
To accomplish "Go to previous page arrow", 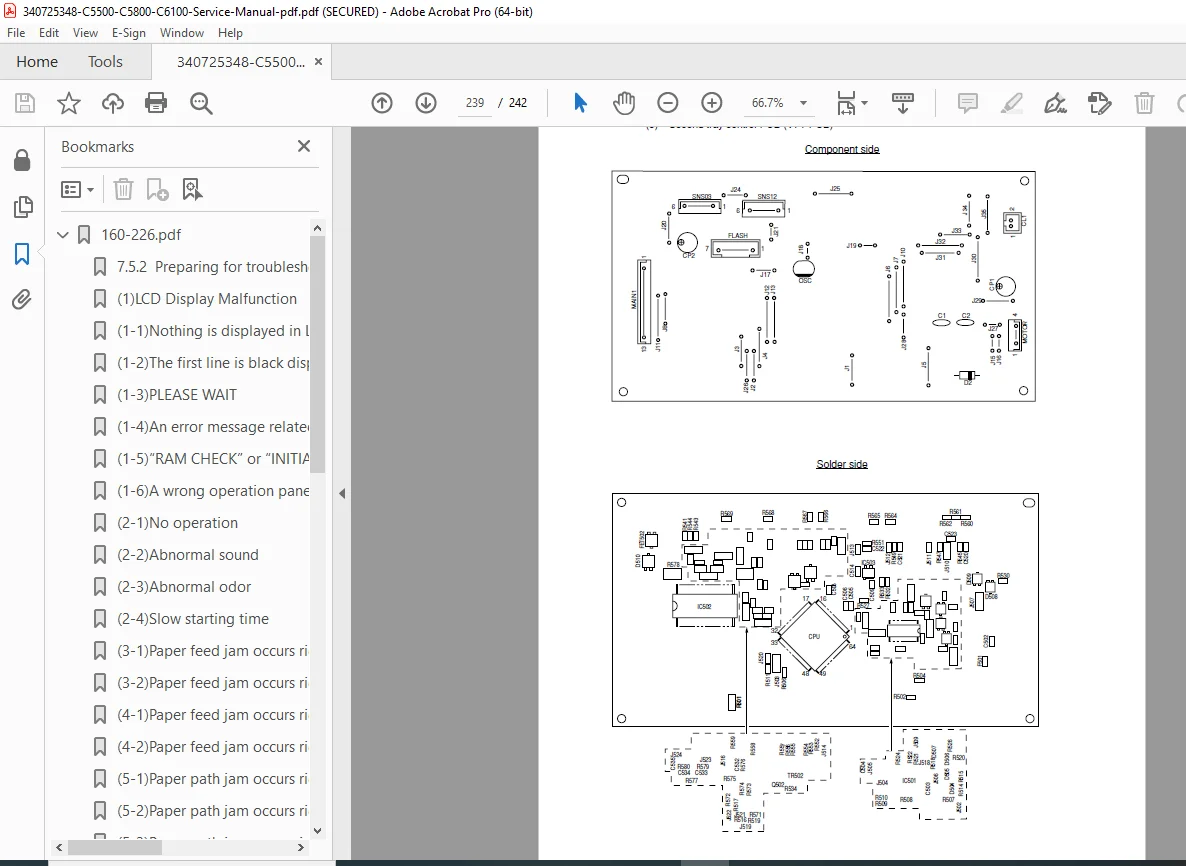I will 382,103.
